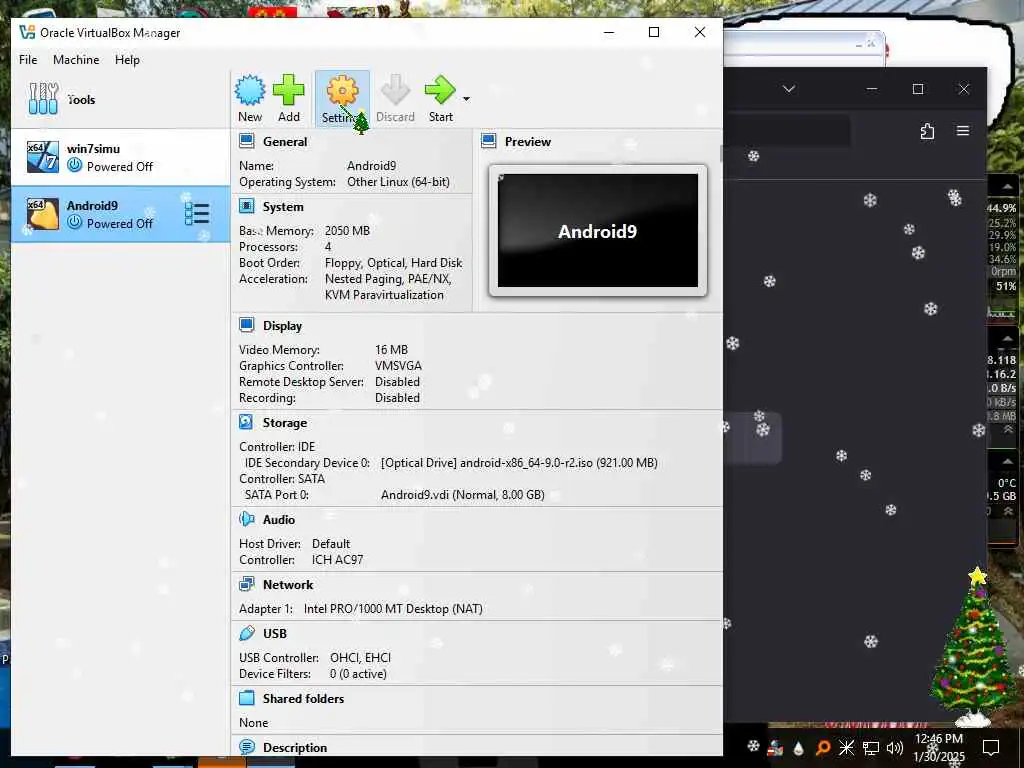Image resolution: width=1024 pixels, height=768 pixels.
Task: Click the Audio section speaker icon
Action: [x=247, y=519]
